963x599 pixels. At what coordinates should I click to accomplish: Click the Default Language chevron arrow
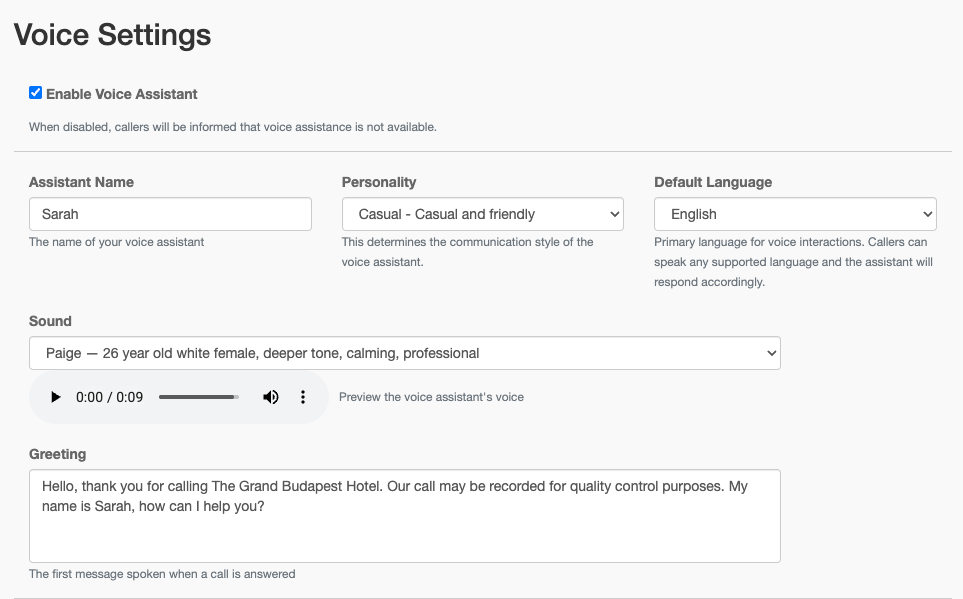click(x=926, y=214)
